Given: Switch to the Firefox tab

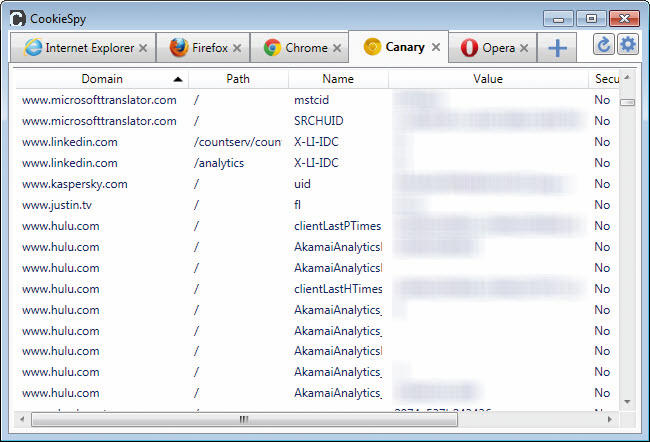Looking at the screenshot, I should [x=204, y=48].
